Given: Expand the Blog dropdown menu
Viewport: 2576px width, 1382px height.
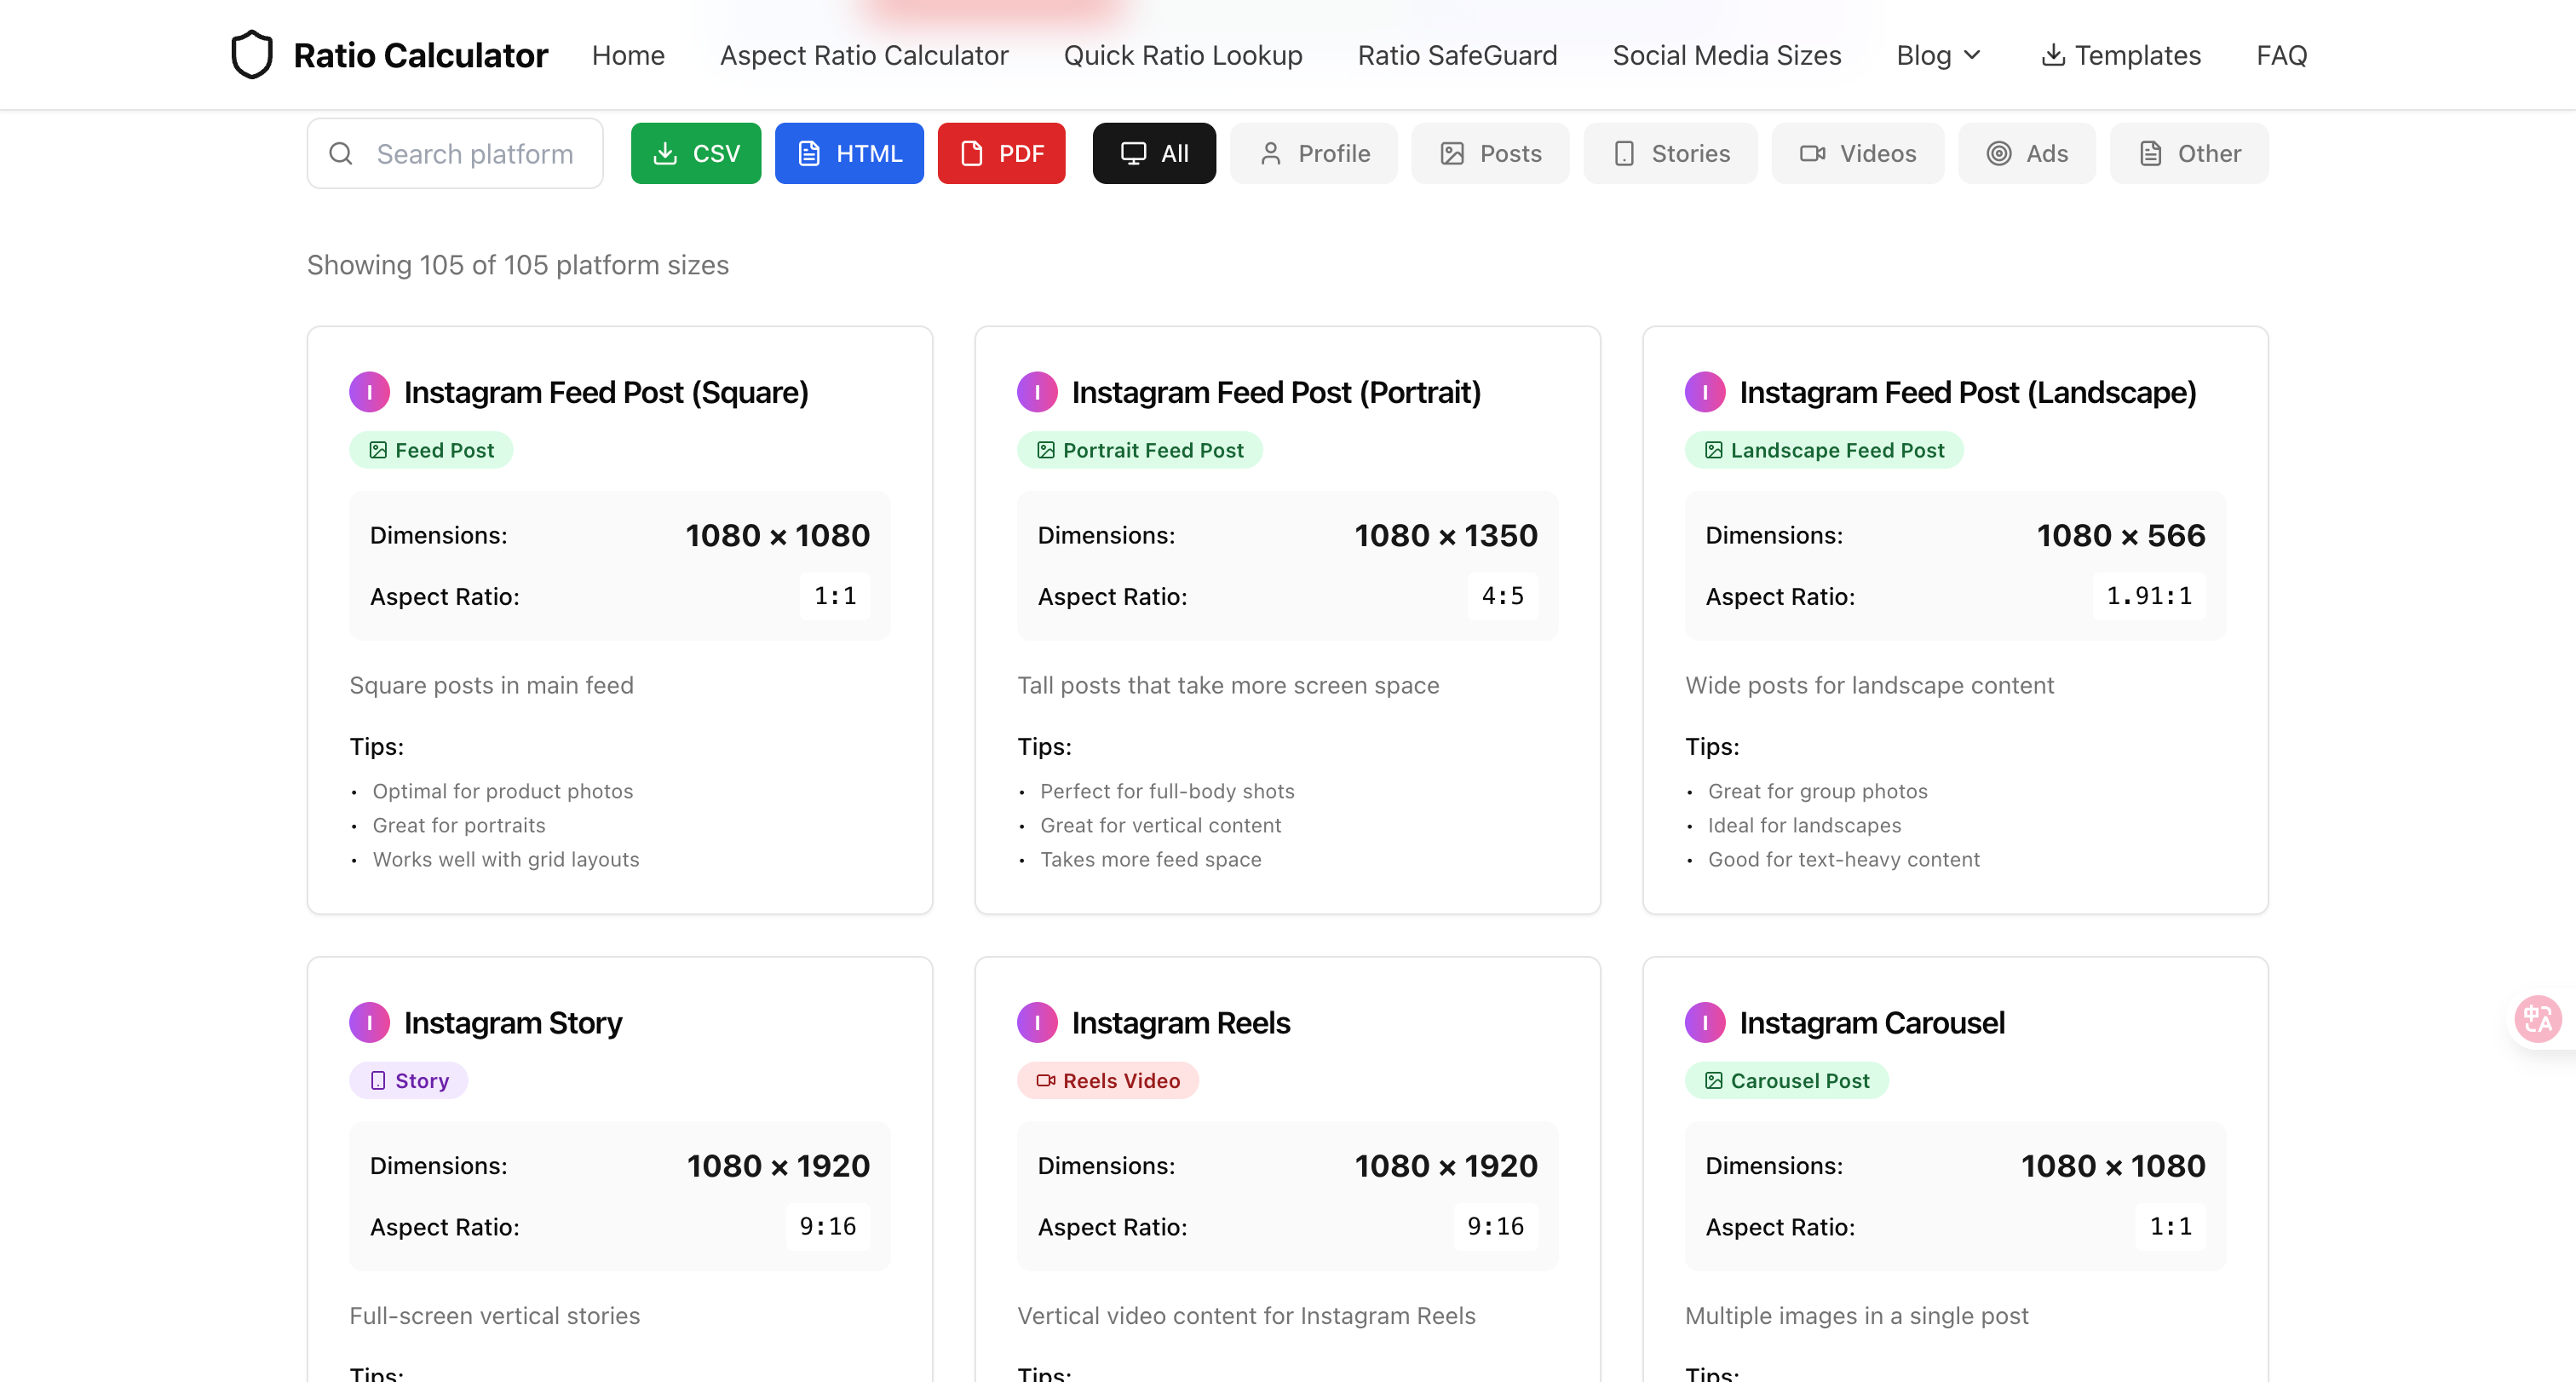Looking at the screenshot, I should [1937, 55].
